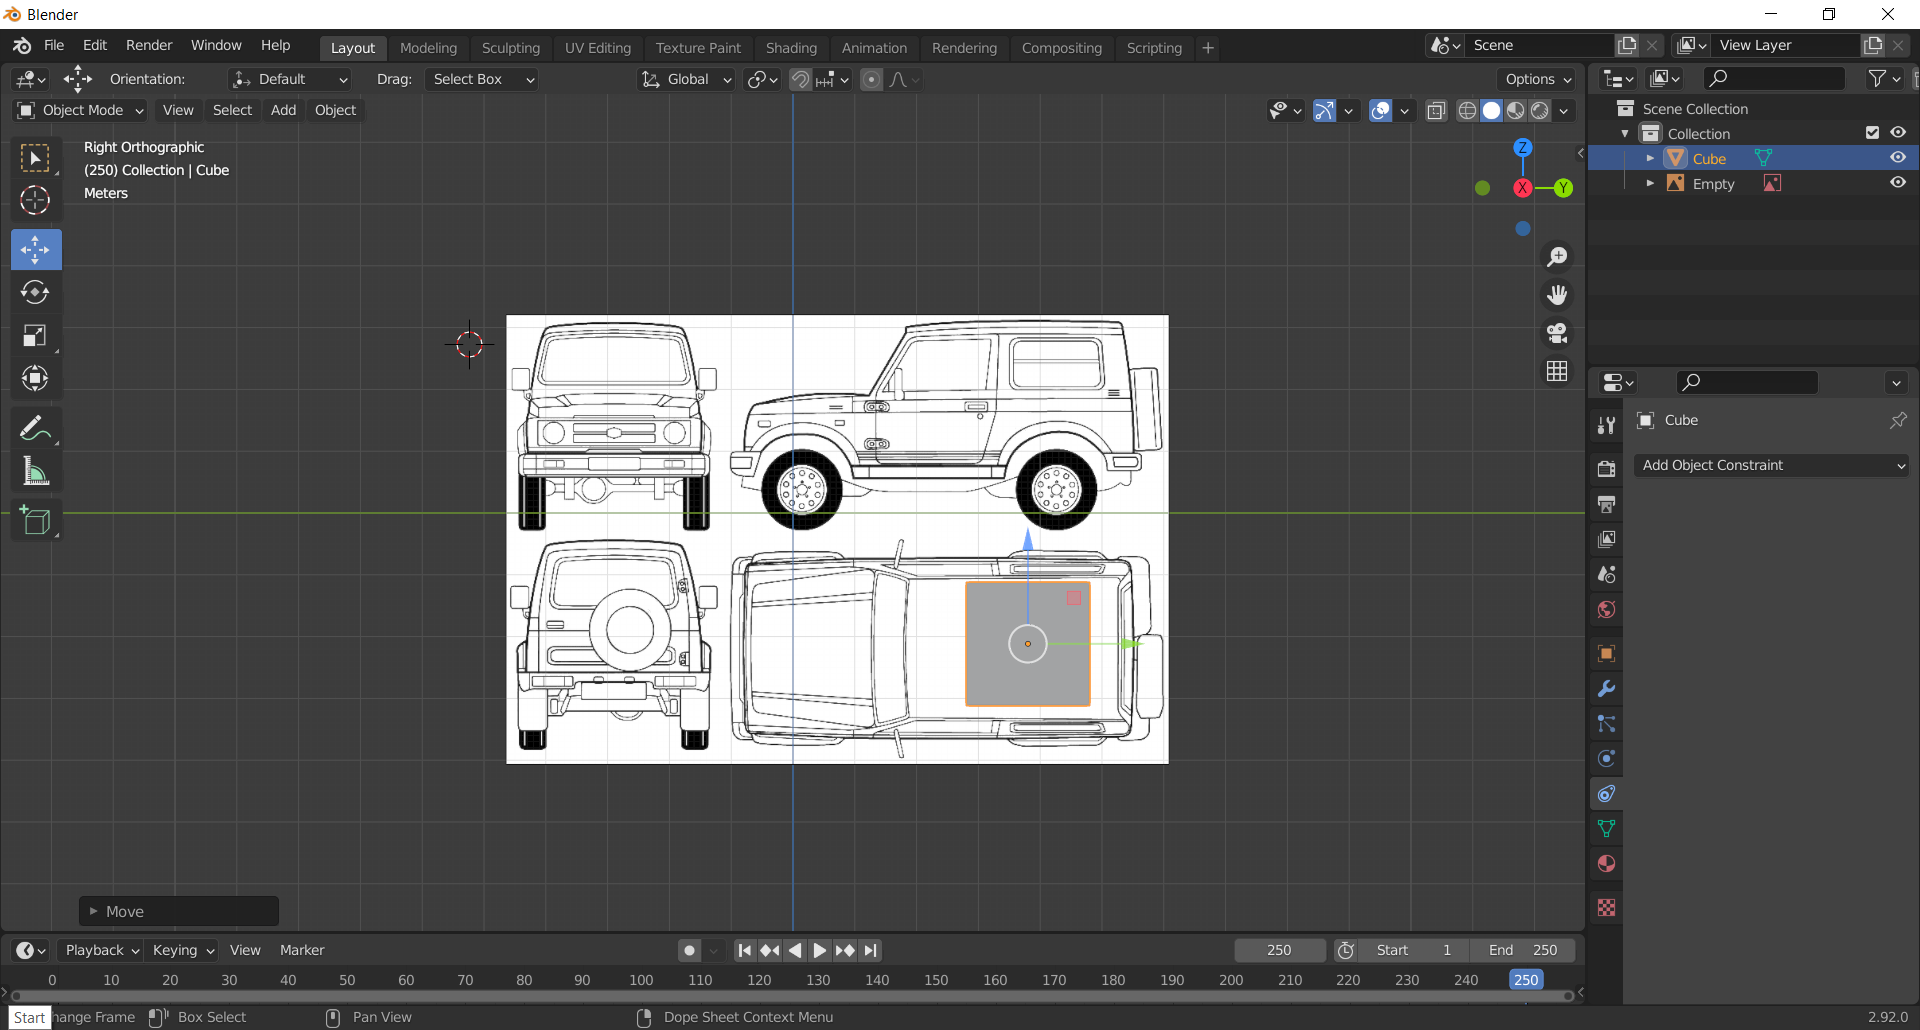Open the Texture properties tab
Screen dimensions: 1920x1030
tap(1606, 908)
